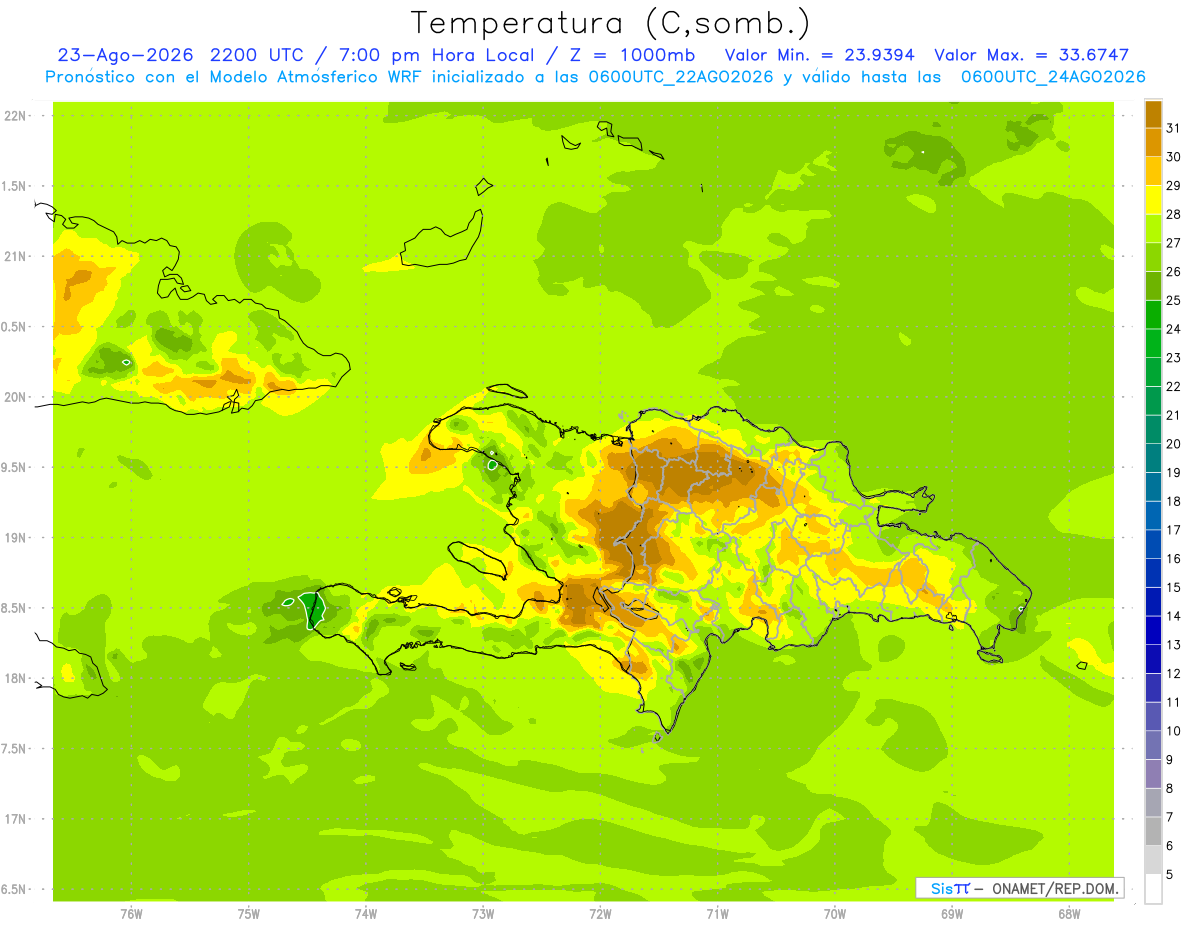Click the 'Temperatura (C,somb.)' chart title

coord(611,23)
